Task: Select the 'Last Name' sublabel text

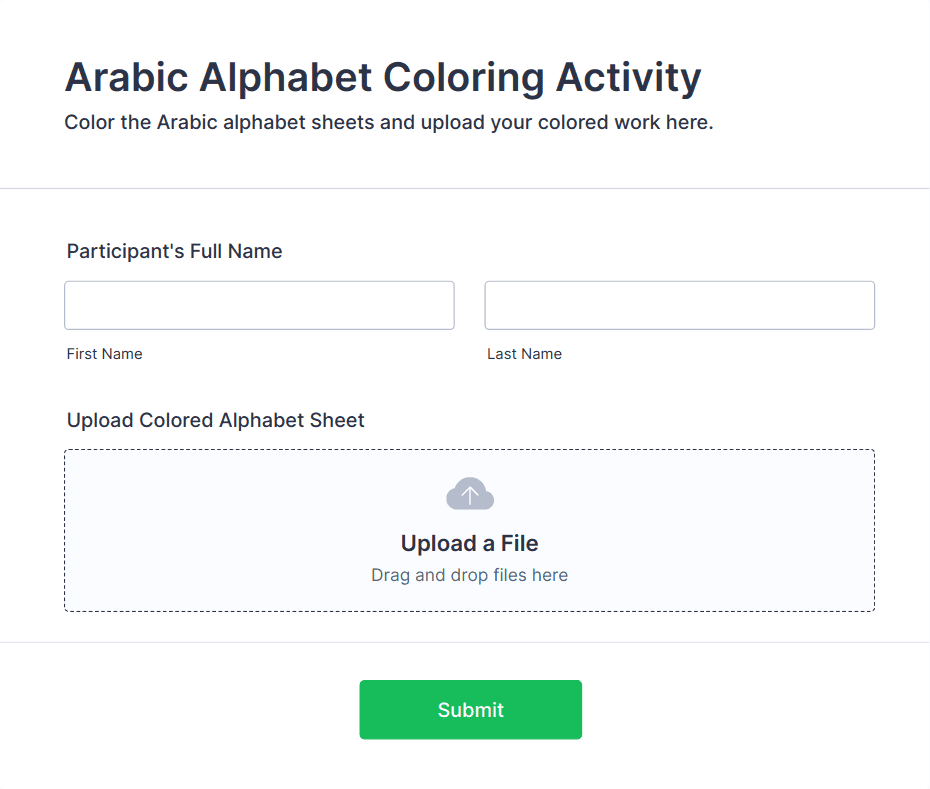Action: (x=524, y=353)
